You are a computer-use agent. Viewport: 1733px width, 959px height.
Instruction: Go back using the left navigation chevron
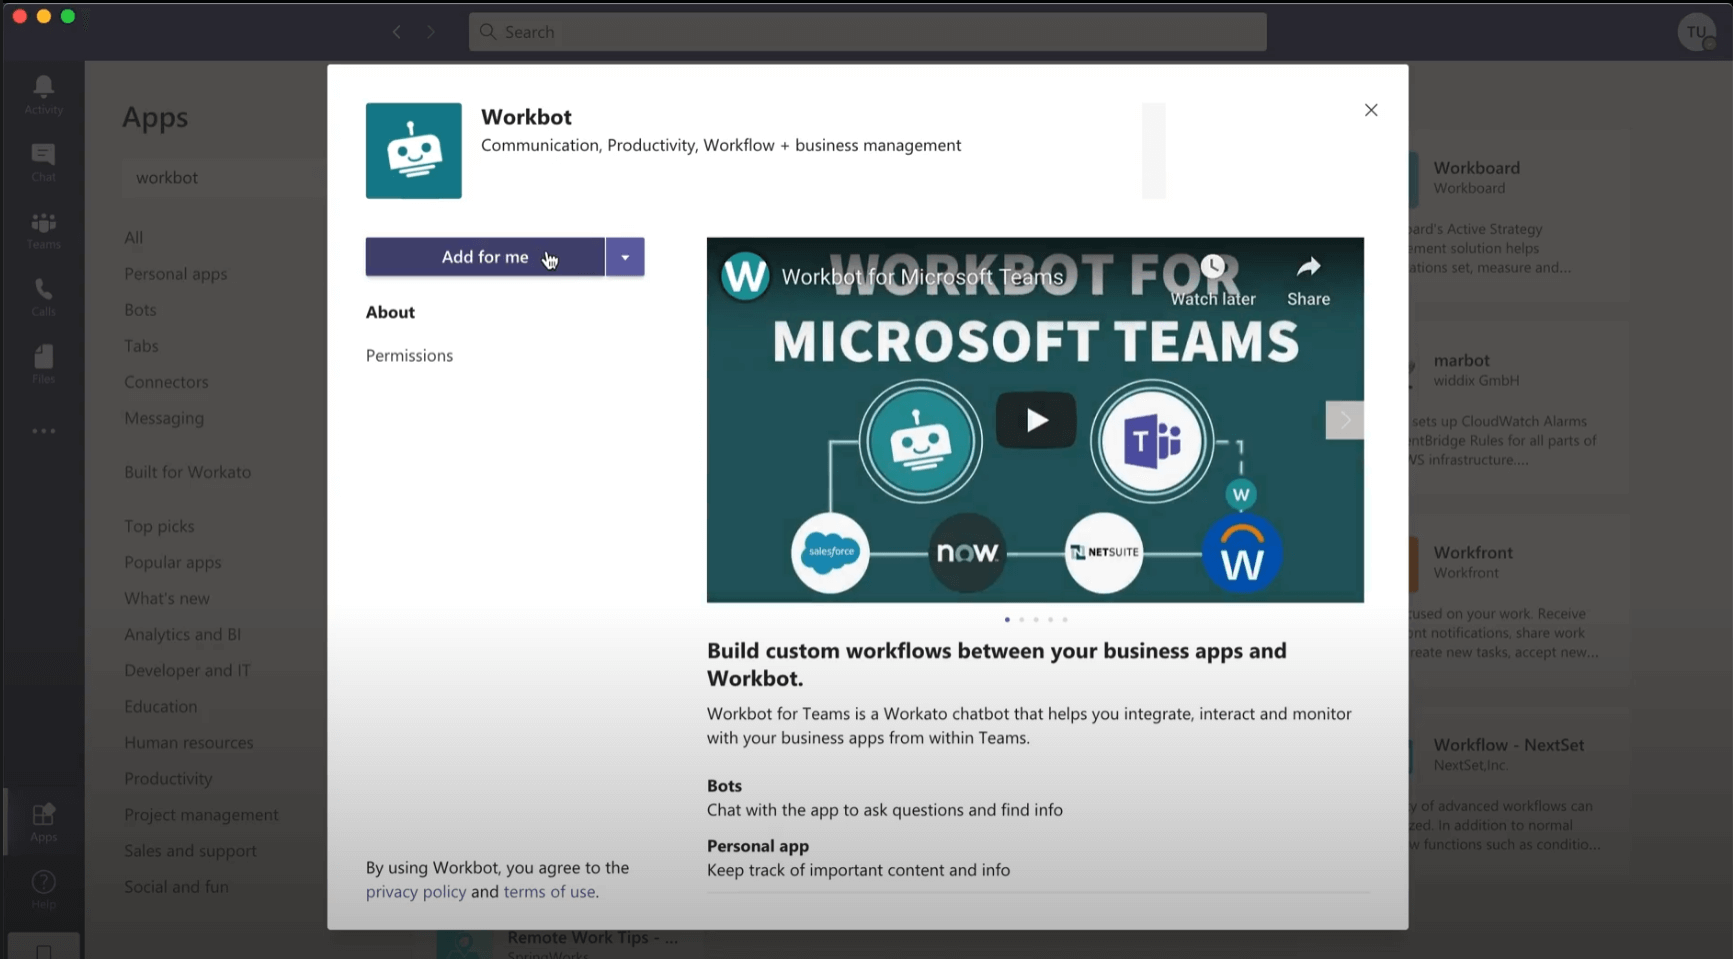pos(397,32)
